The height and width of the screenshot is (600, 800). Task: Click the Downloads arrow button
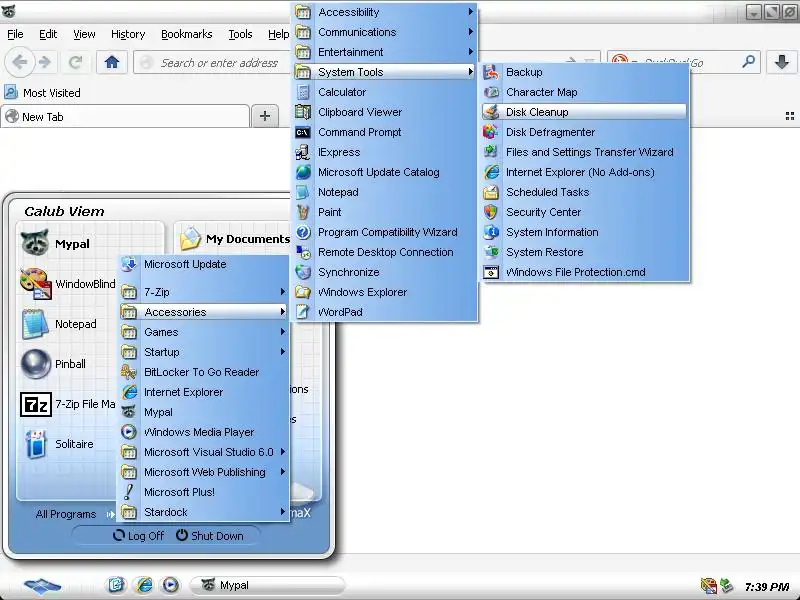click(x=781, y=62)
